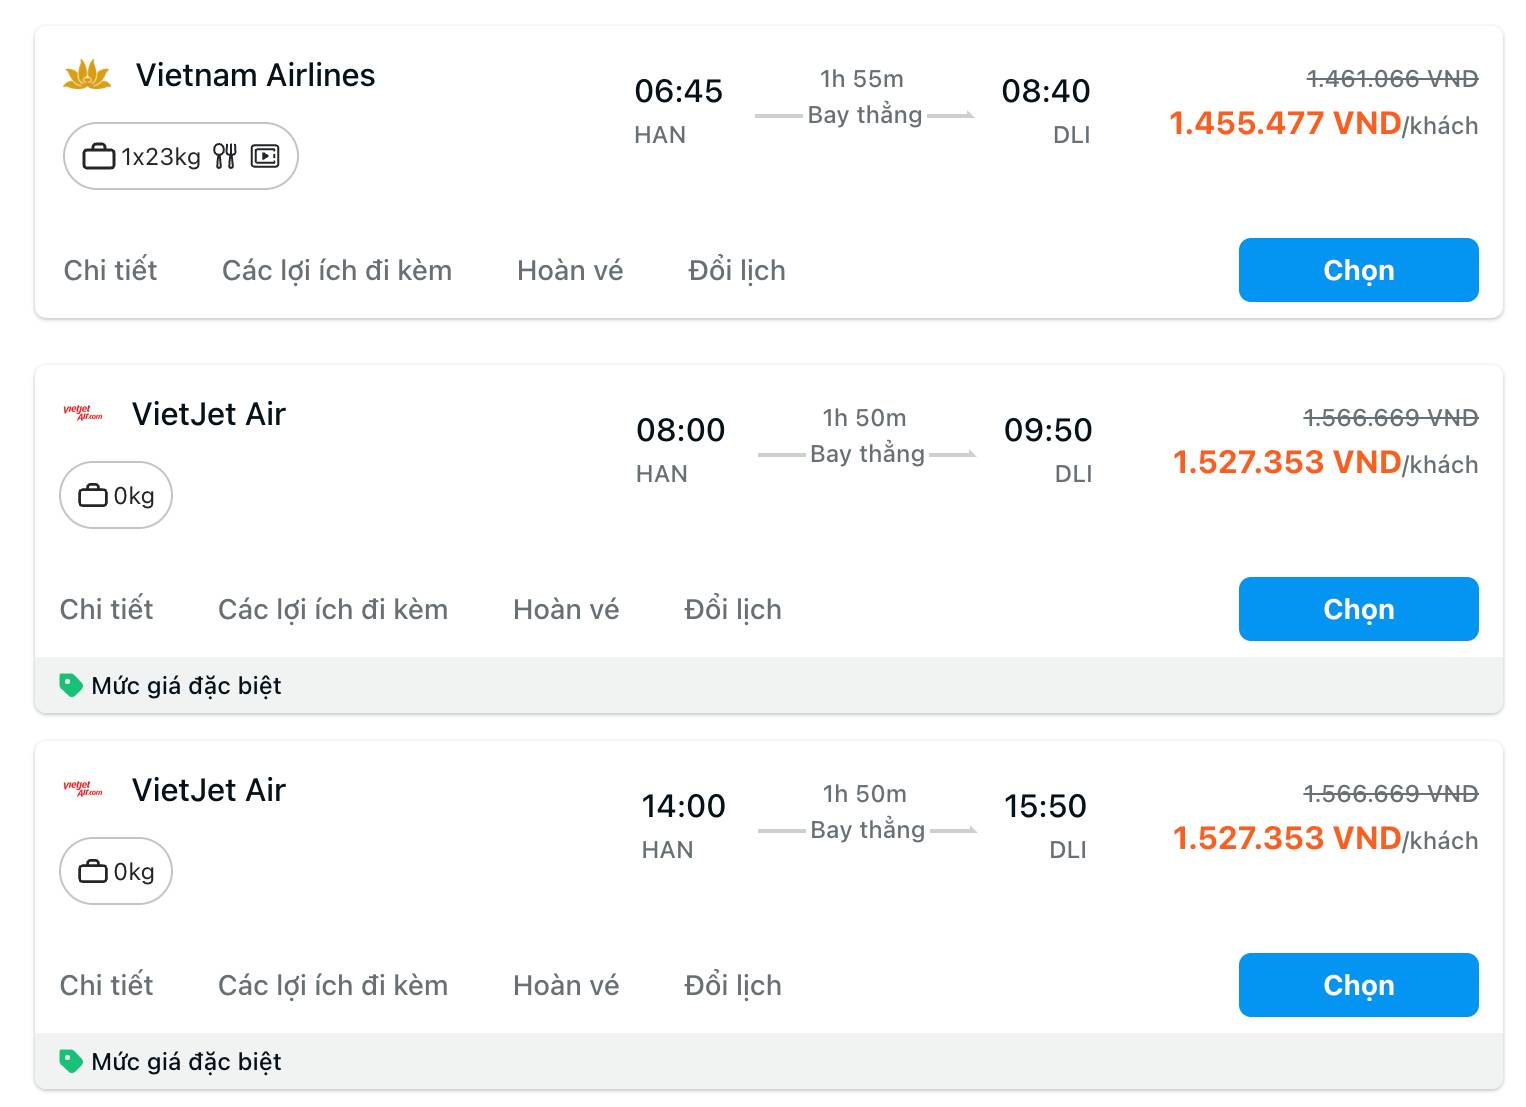Click the in-flight entertainment screen icon
The height and width of the screenshot is (1107, 1526).
tap(265, 156)
